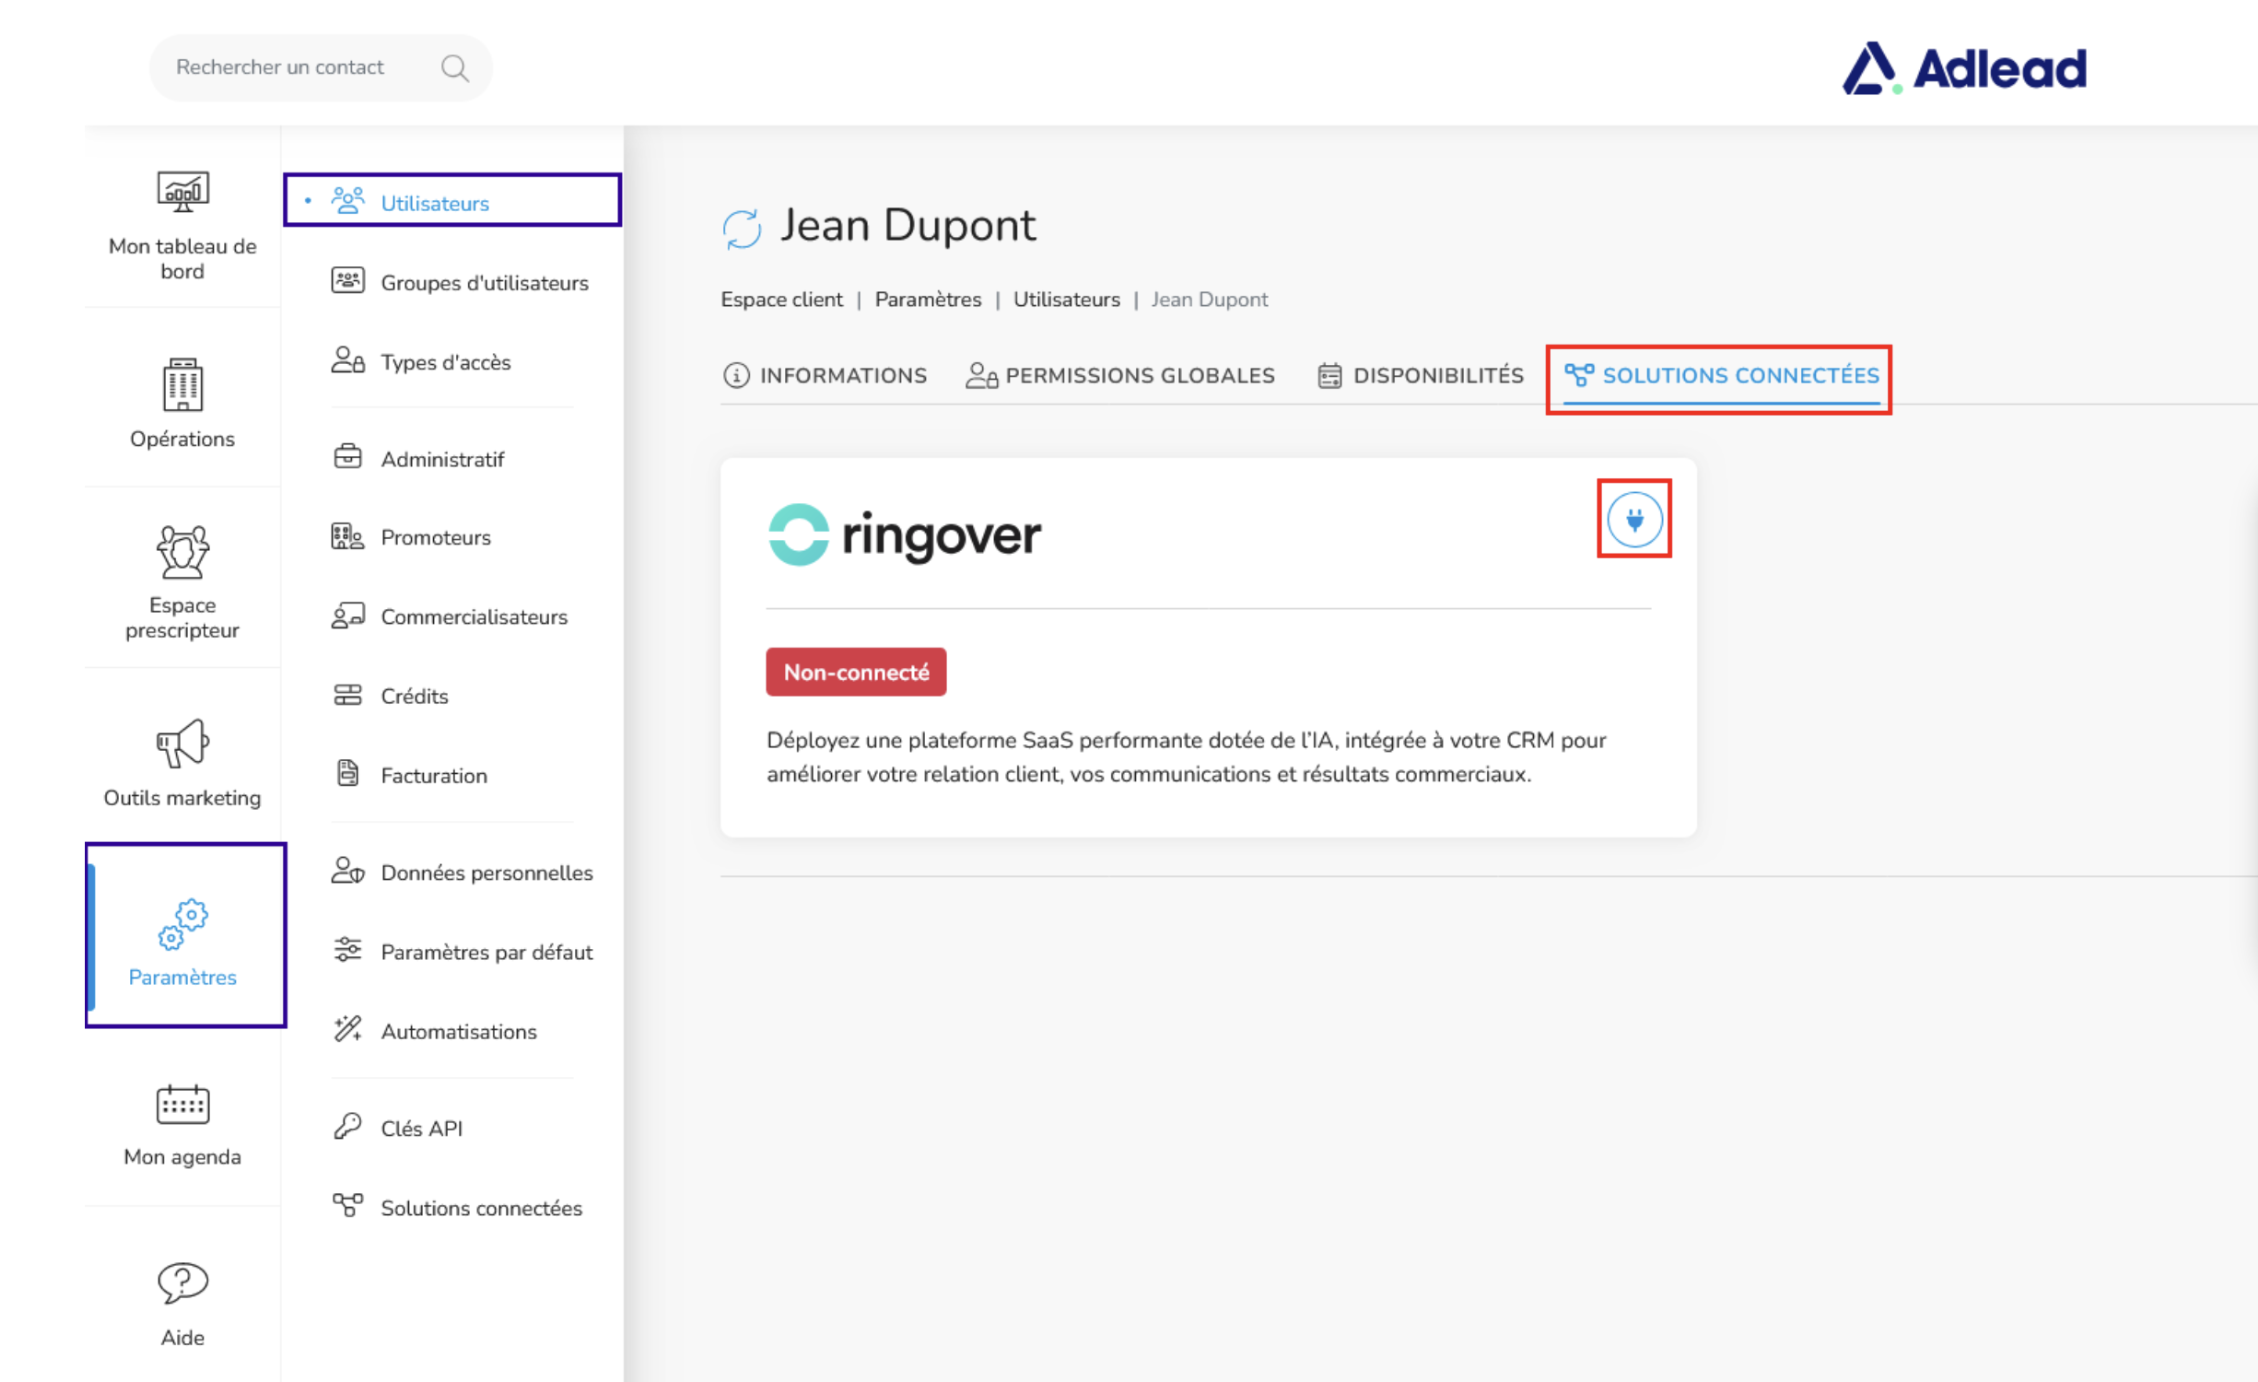Click the Administratif briefcase icon

point(347,457)
